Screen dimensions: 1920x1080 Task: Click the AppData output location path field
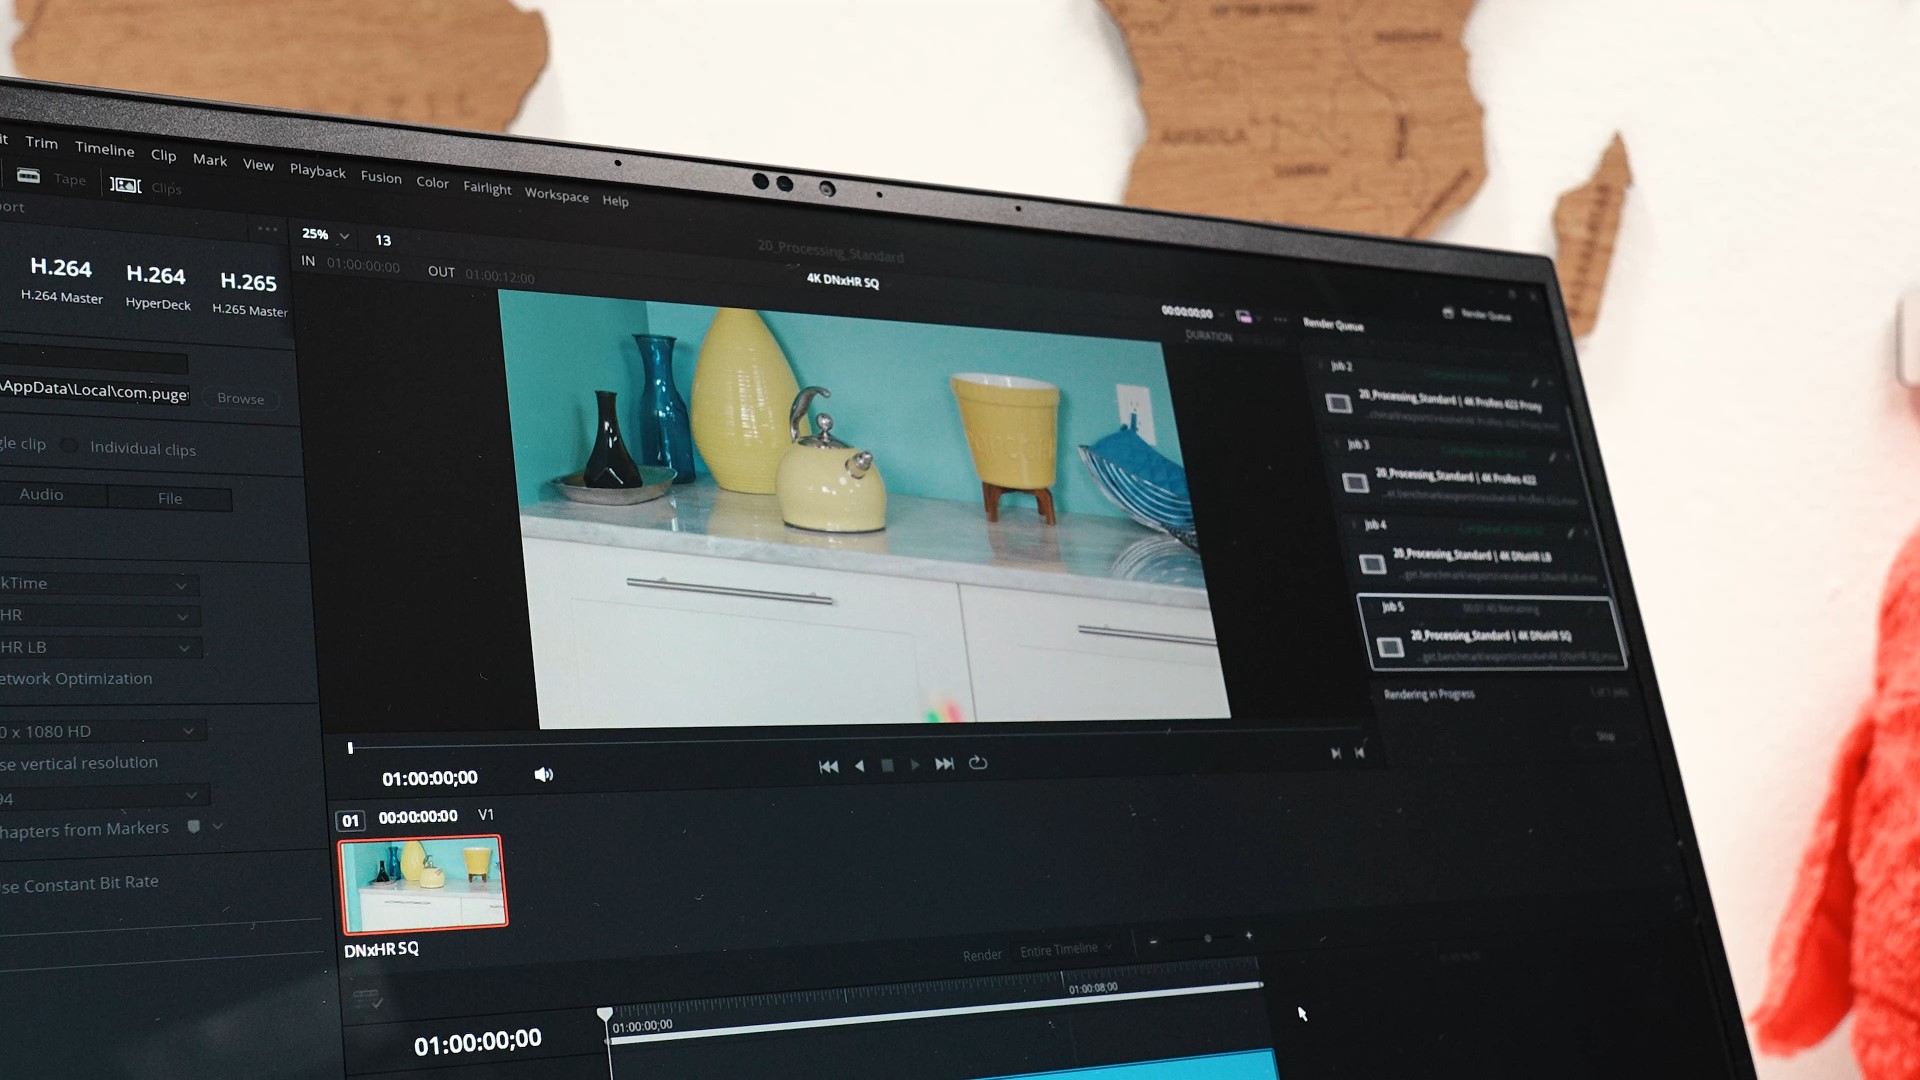point(94,390)
